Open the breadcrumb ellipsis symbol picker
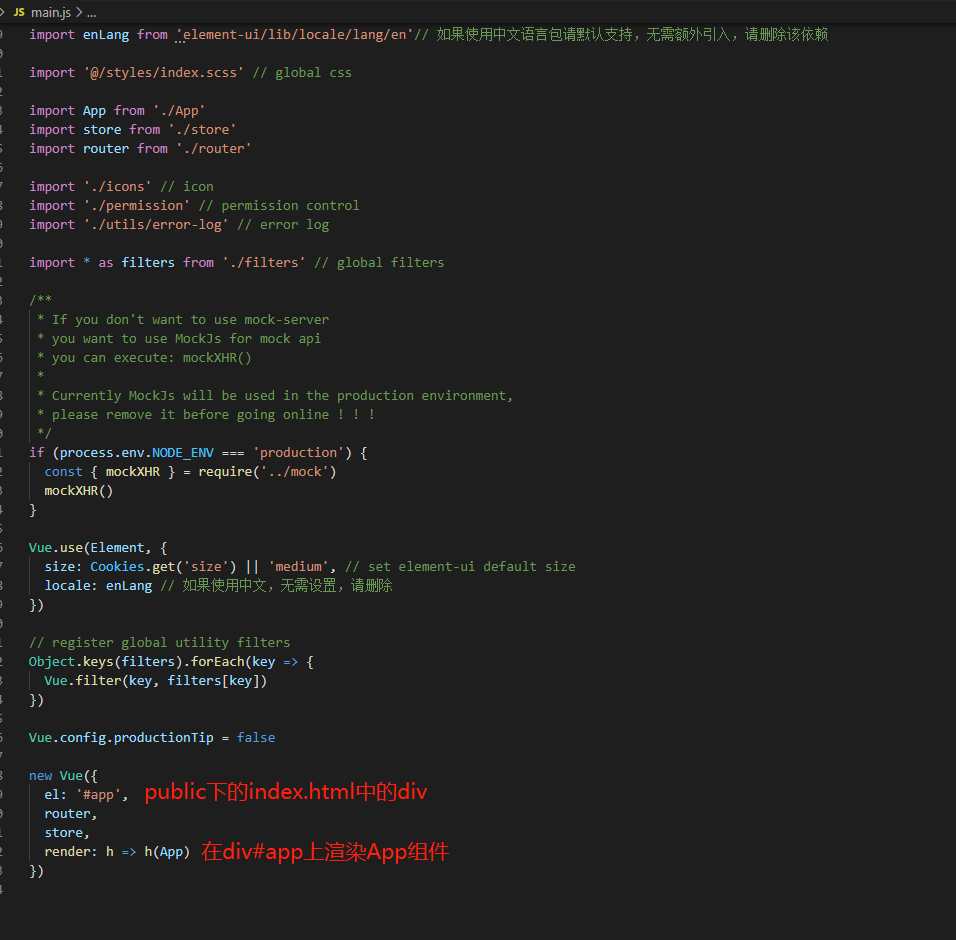Screen dimensions: 956x940 91,12
